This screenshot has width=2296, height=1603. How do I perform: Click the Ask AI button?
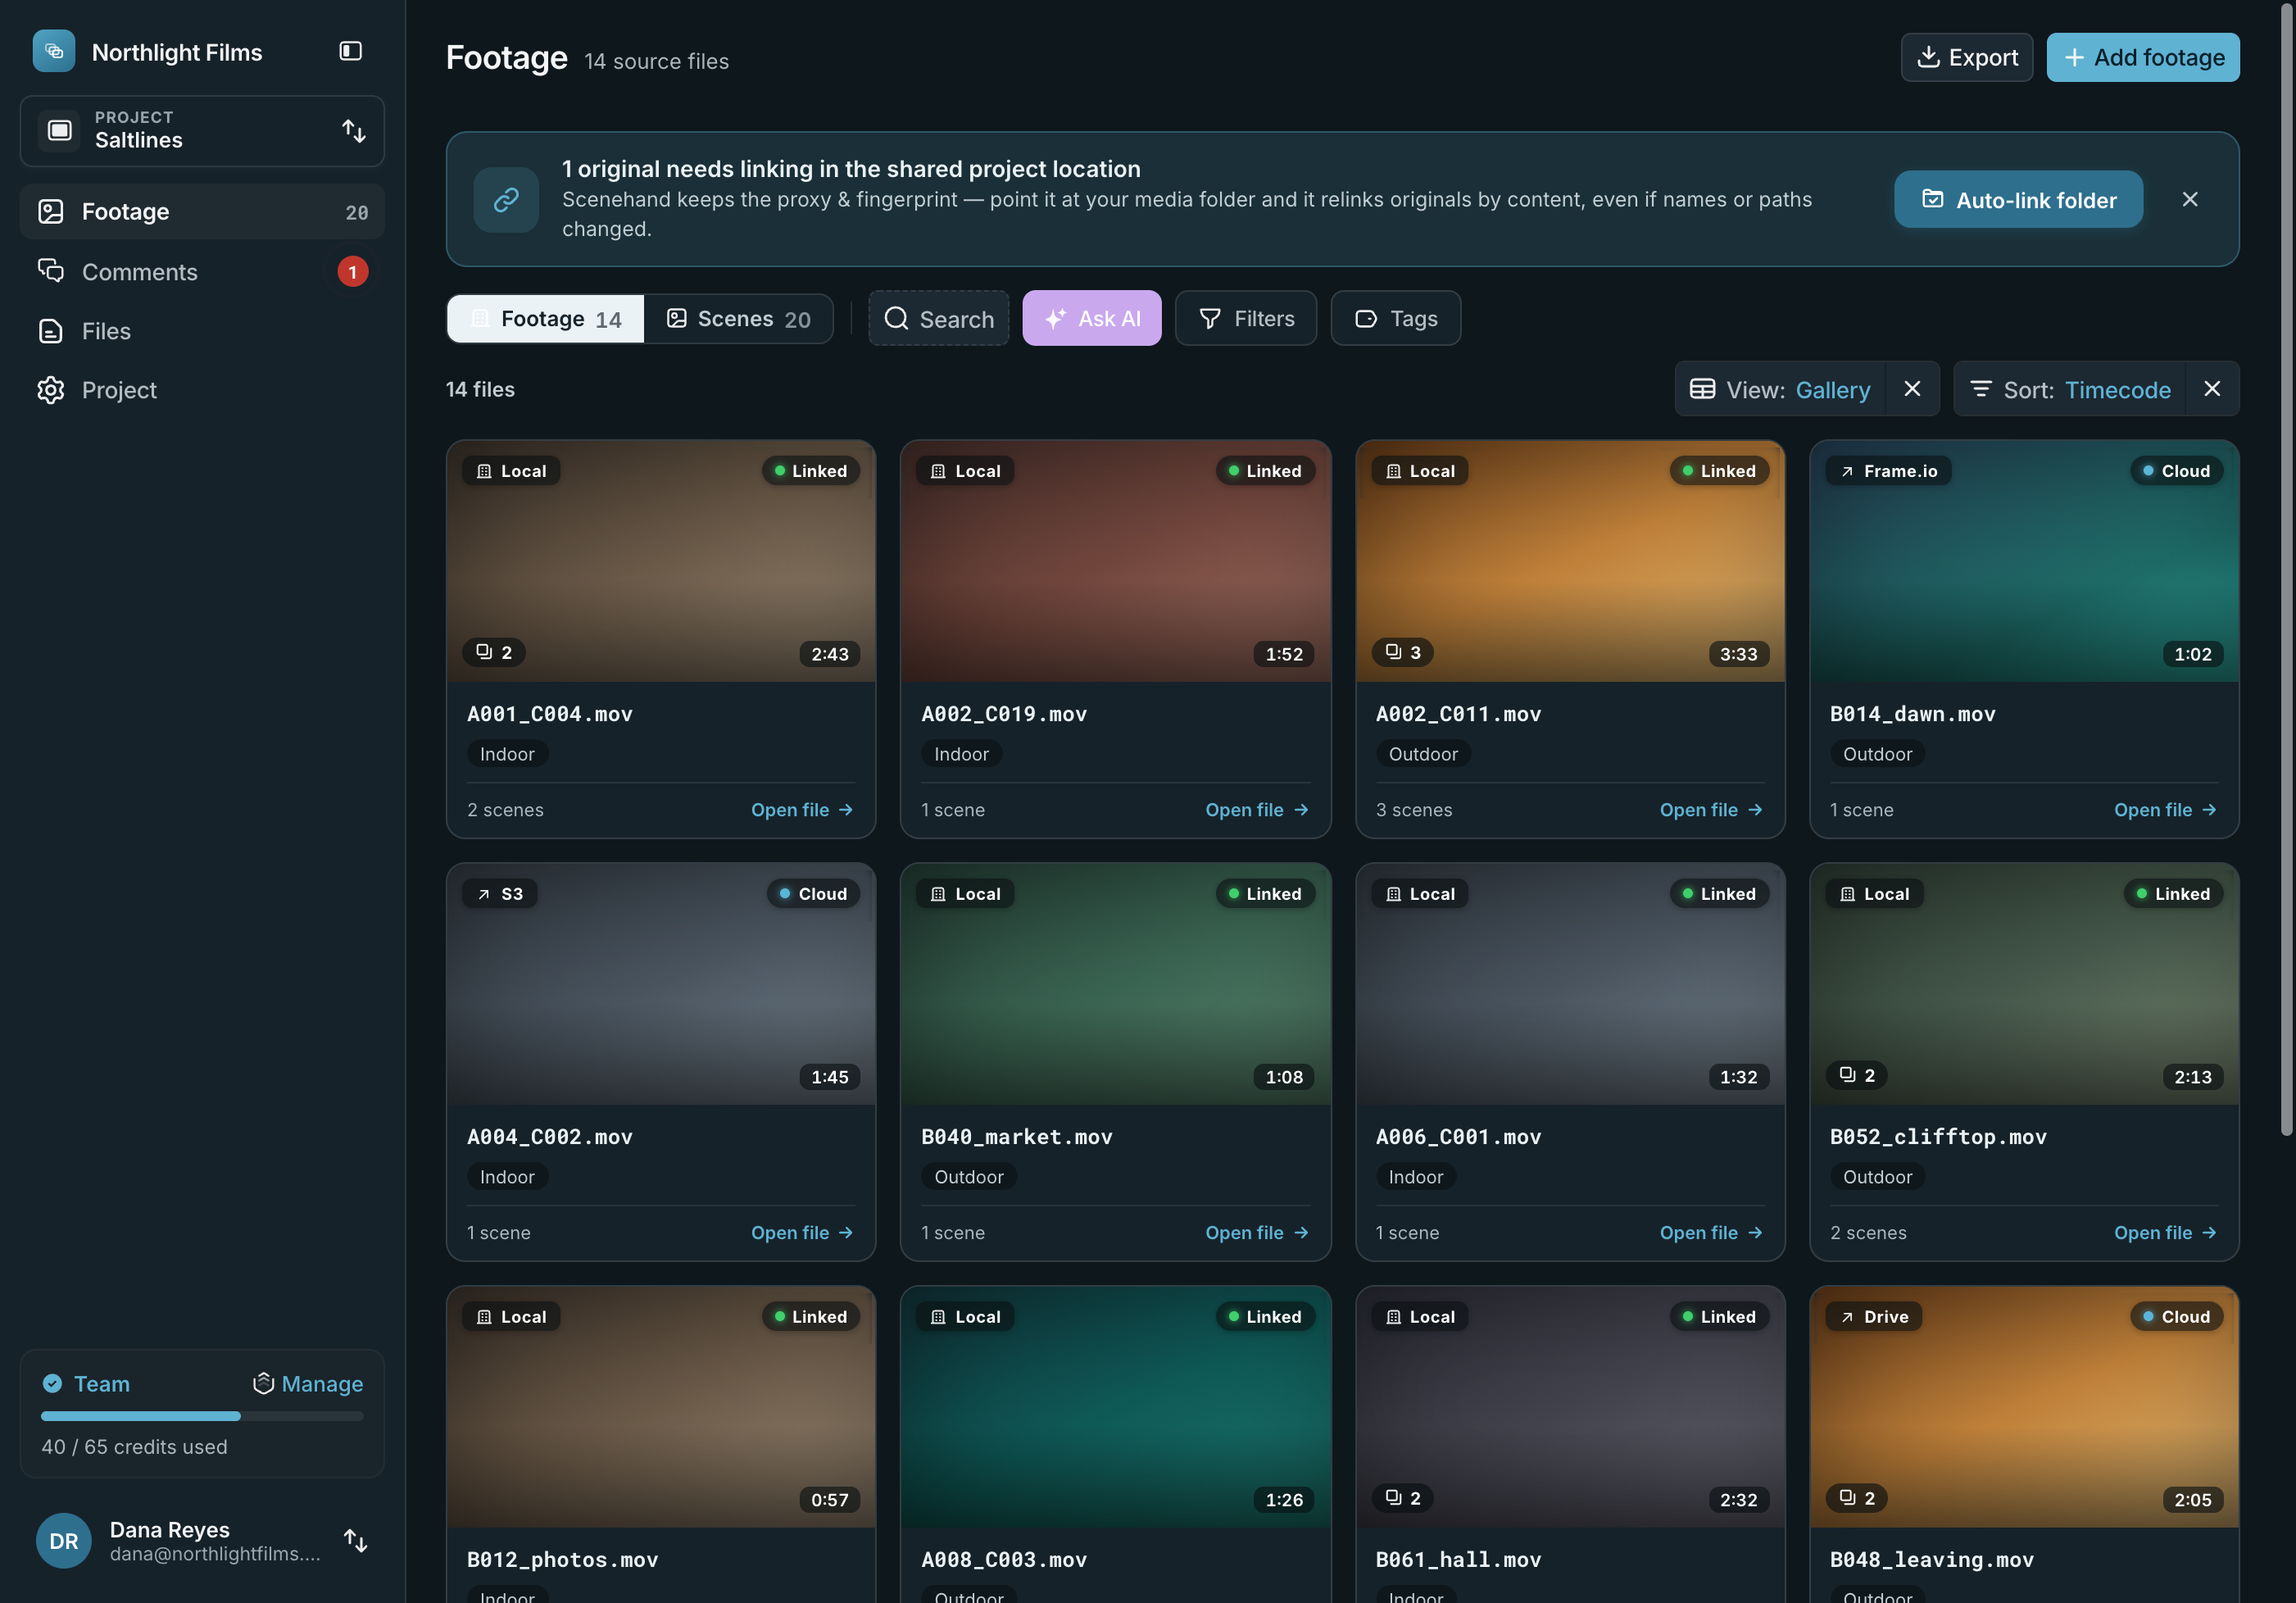point(1092,318)
